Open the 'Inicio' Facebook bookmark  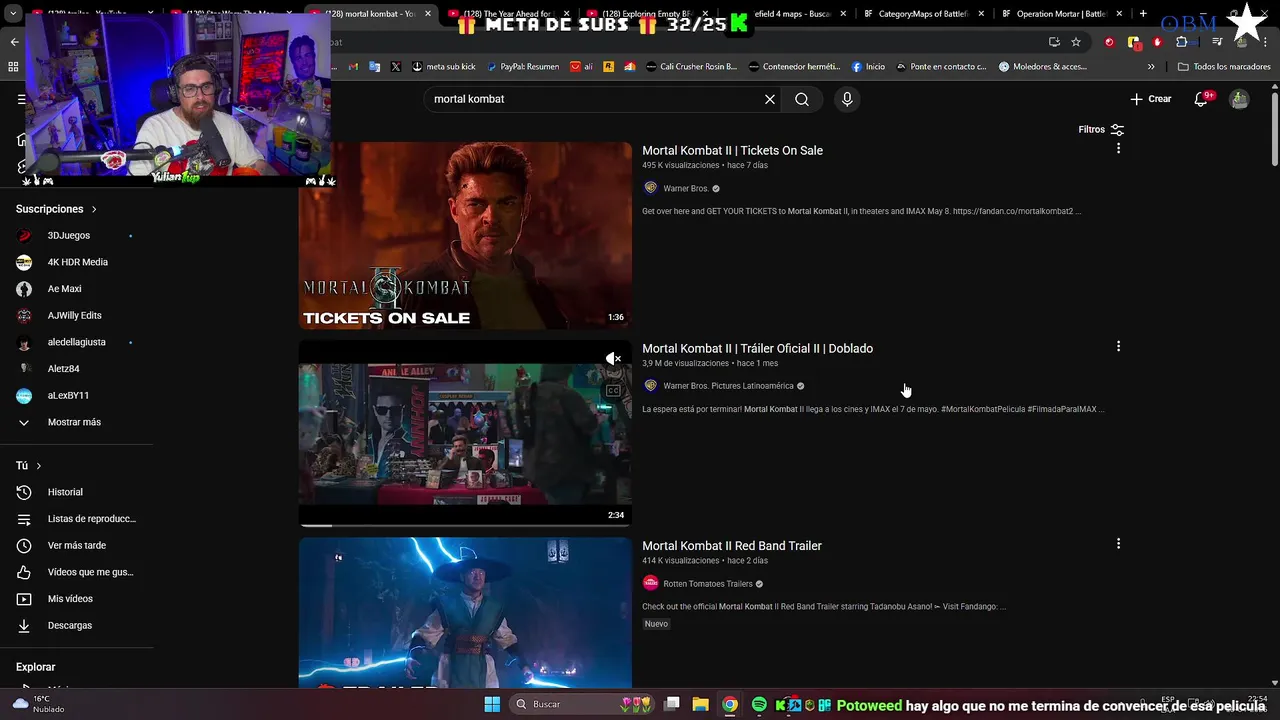[x=868, y=67]
